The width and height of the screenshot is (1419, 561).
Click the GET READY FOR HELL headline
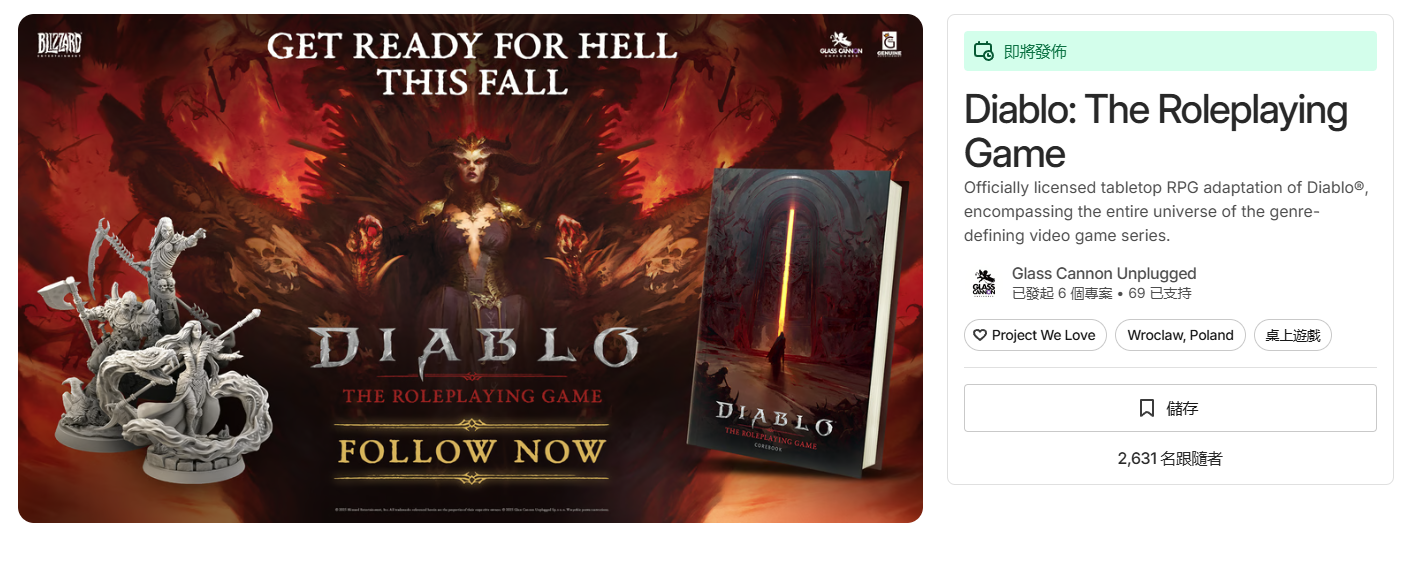tap(472, 64)
